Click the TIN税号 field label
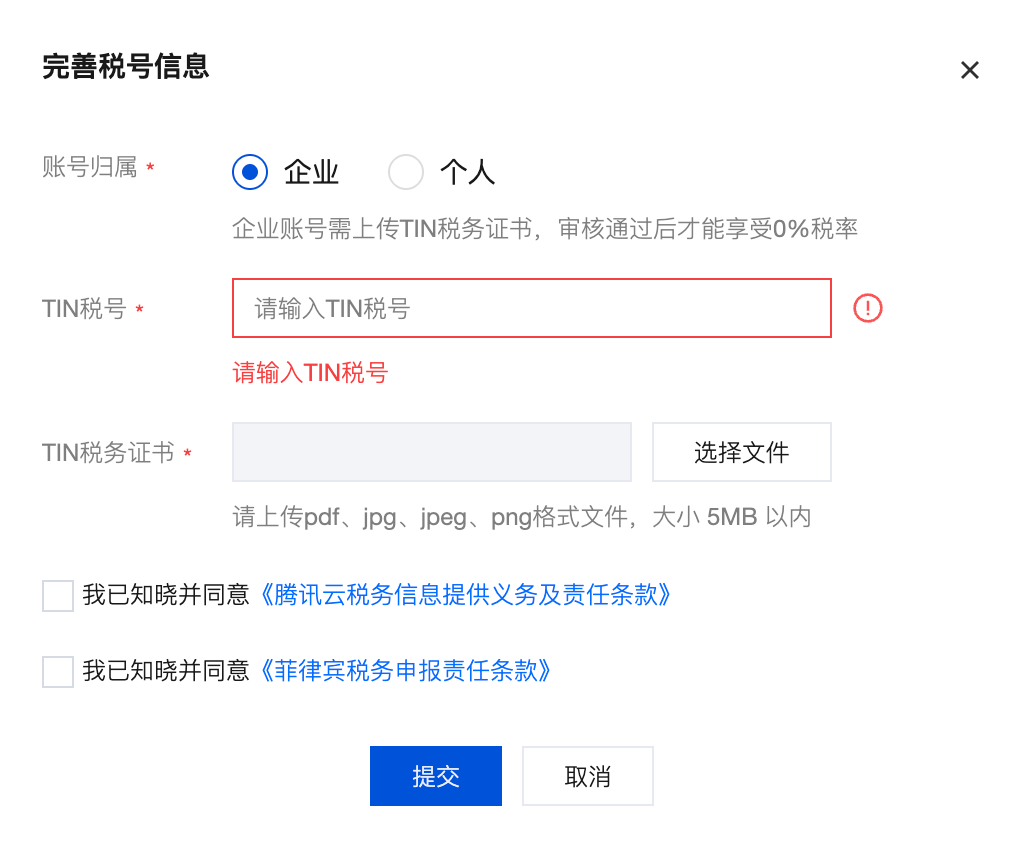Screen dimensions: 1026x848 click(x=84, y=309)
